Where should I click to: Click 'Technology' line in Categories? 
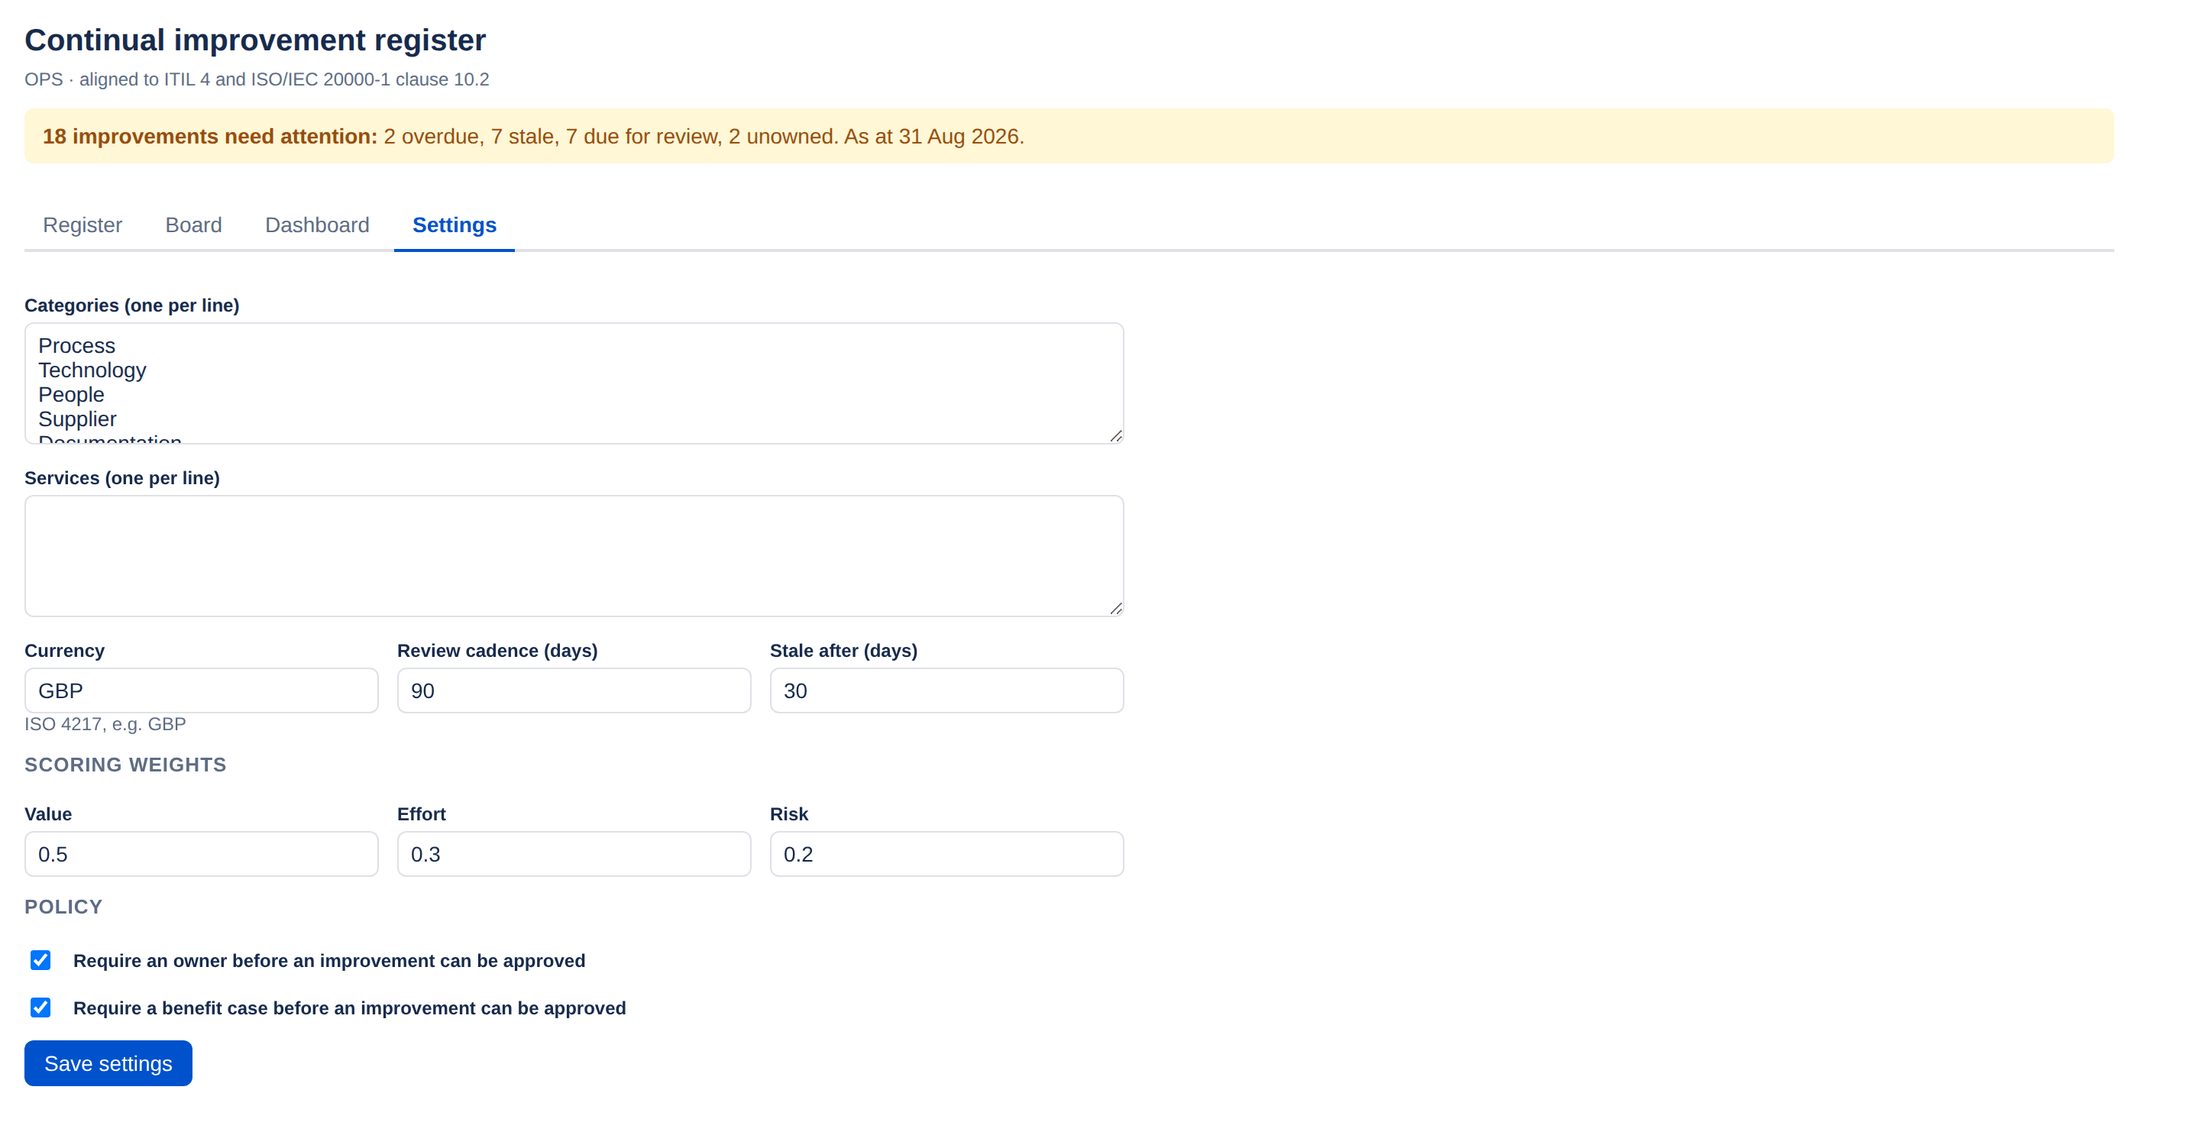pos(92,370)
